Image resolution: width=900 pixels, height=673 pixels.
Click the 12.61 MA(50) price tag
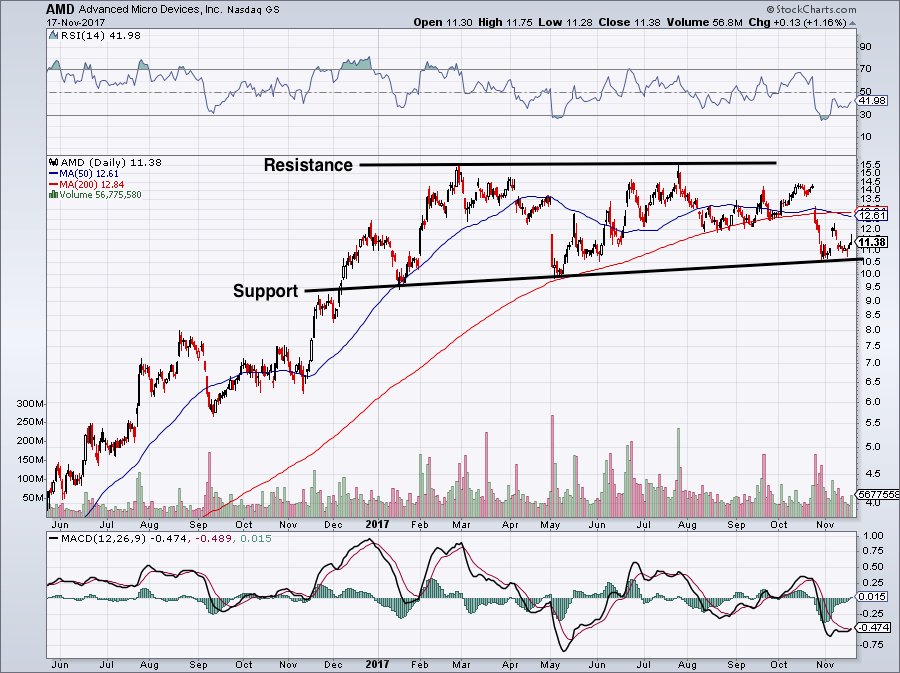click(x=872, y=215)
